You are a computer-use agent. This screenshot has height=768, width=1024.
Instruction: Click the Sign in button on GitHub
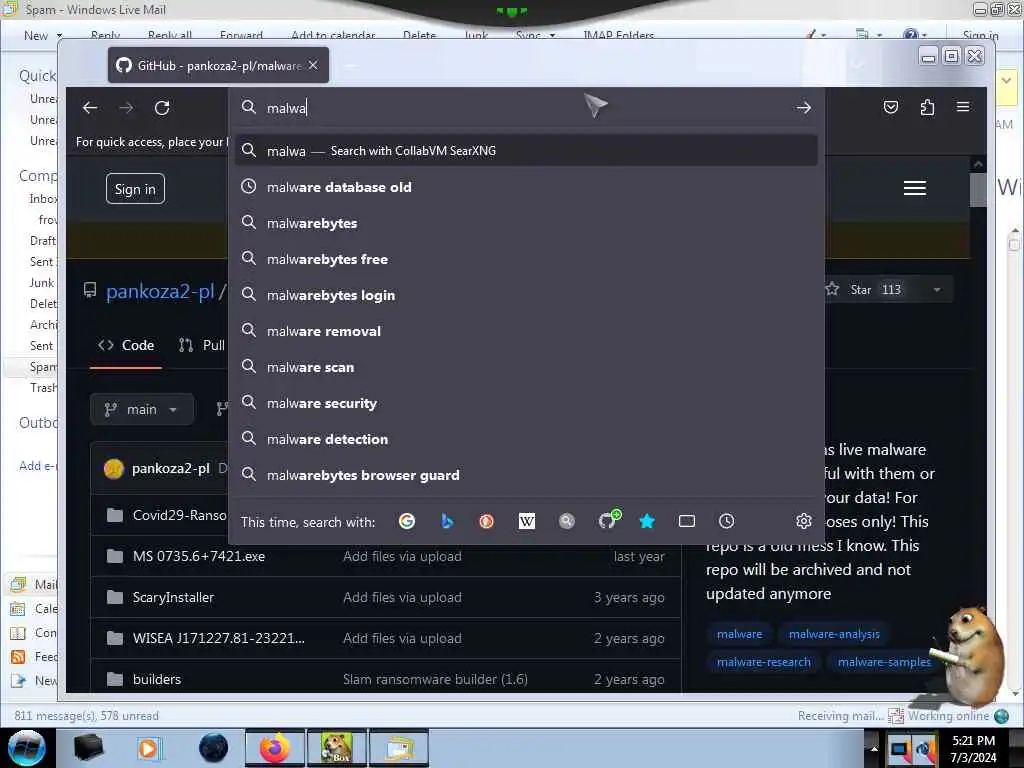(135, 189)
